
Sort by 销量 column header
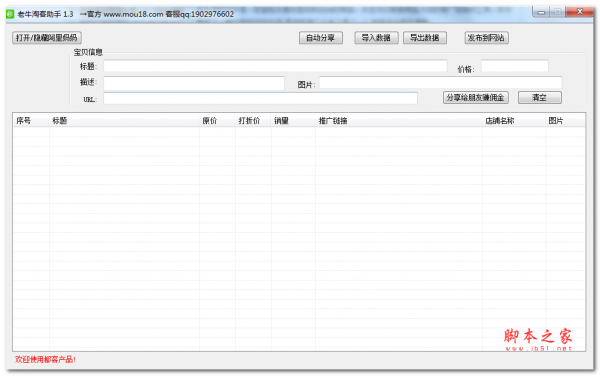(x=293, y=120)
